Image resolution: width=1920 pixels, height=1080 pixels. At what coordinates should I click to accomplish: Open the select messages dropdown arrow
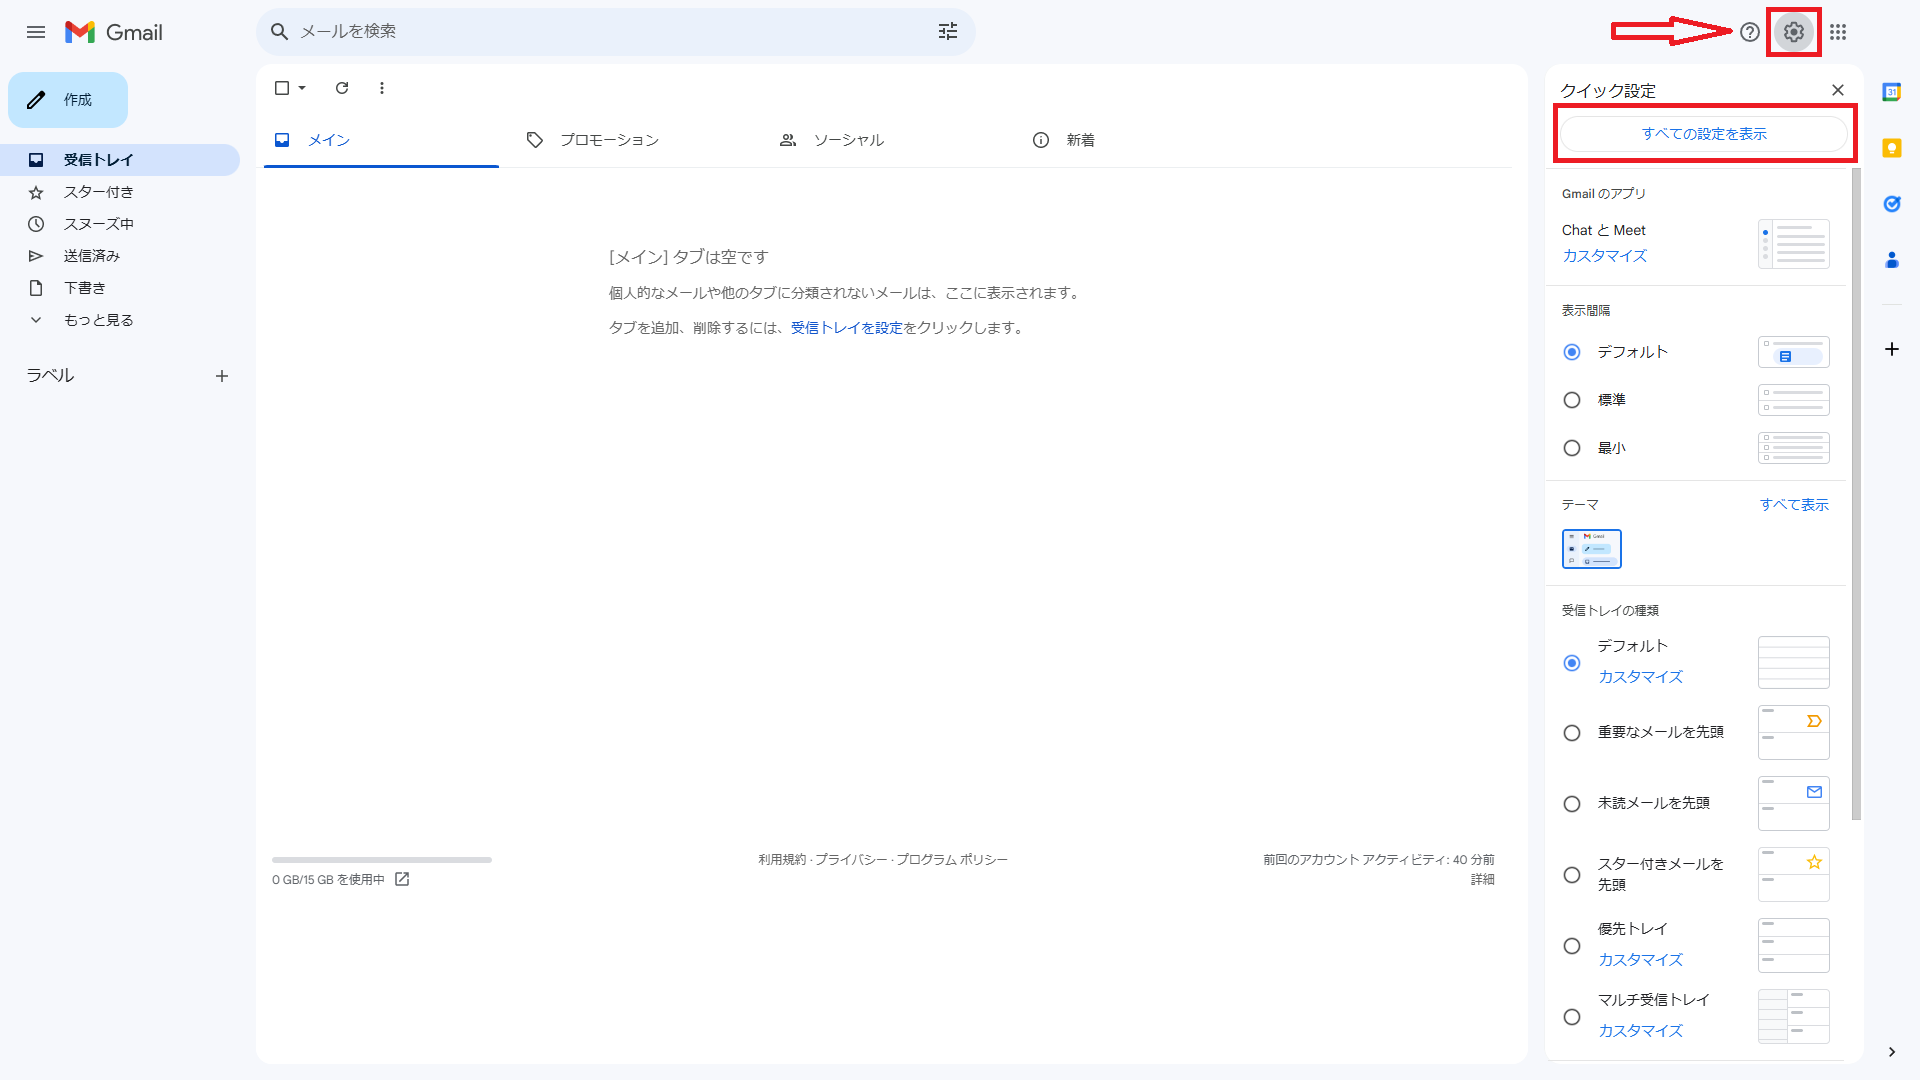point(299,88)
